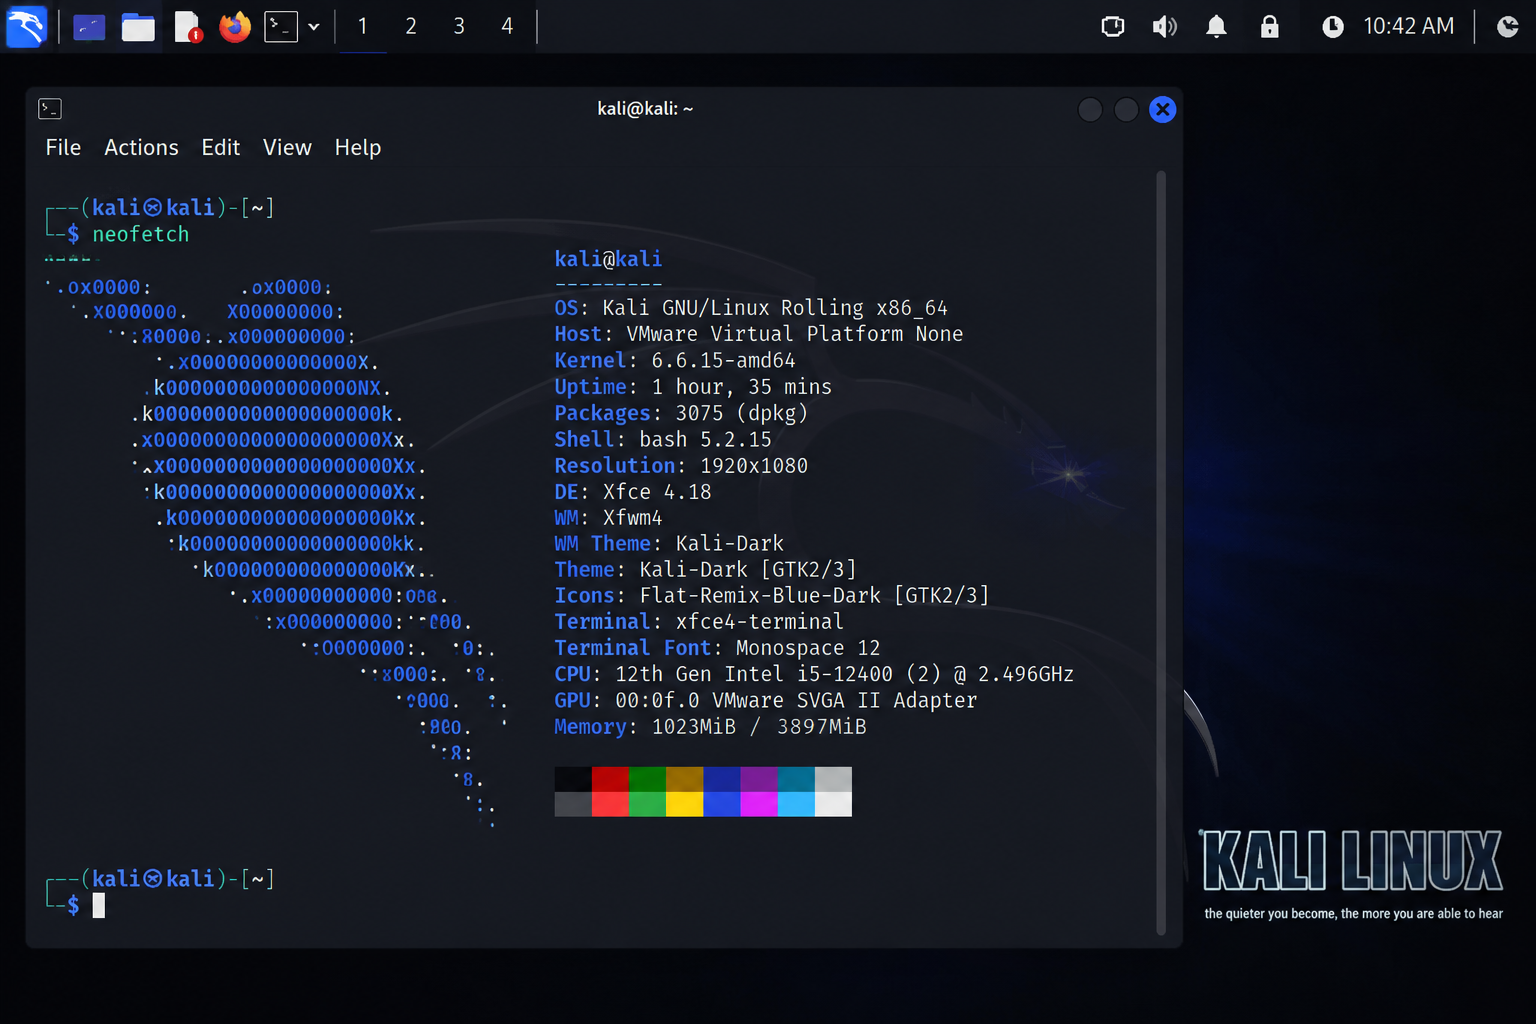
Task: Click the WM Theme value 'Kali-Dark'
Action: click(x=730, y=544)
